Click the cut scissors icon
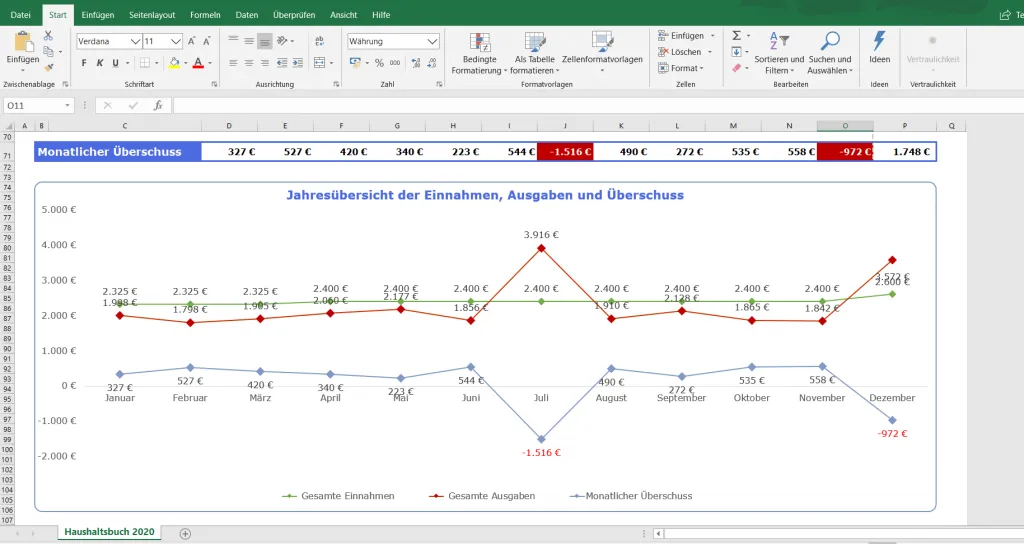This screenshot has height=544, width=1024. click(x=48, y=35)
